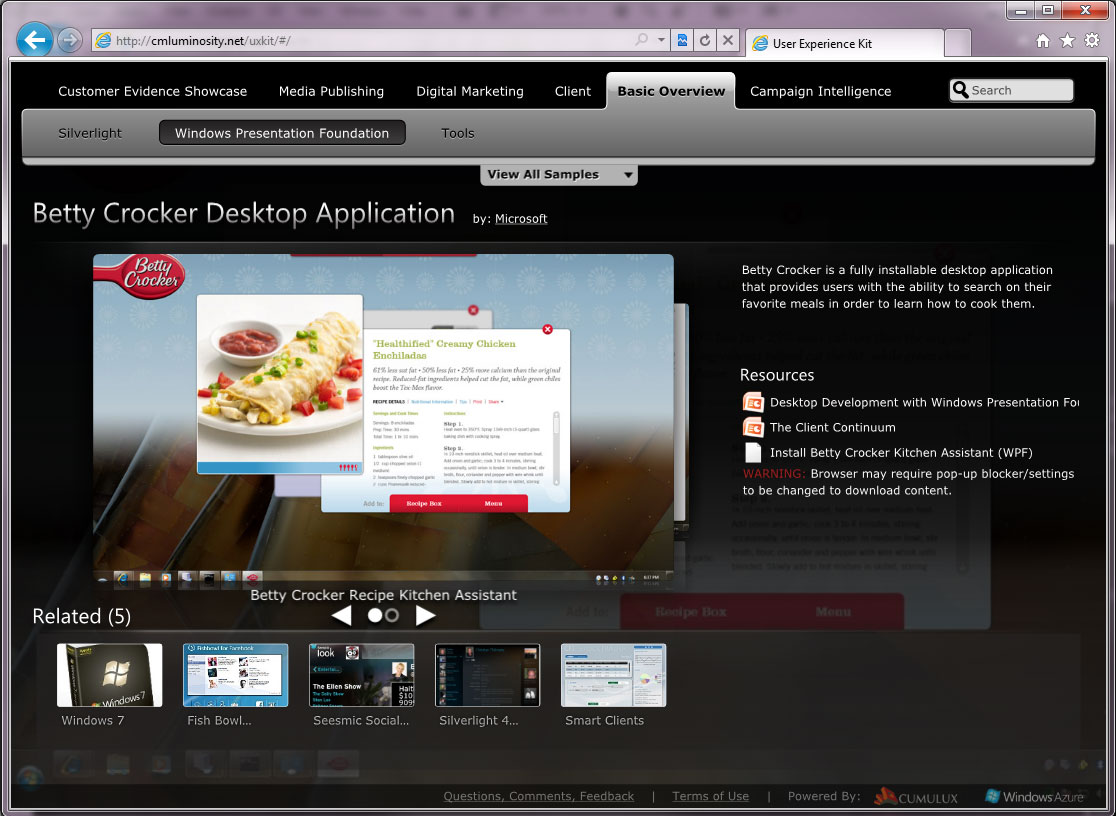Select the User Experience Kit browser tab

844,43
